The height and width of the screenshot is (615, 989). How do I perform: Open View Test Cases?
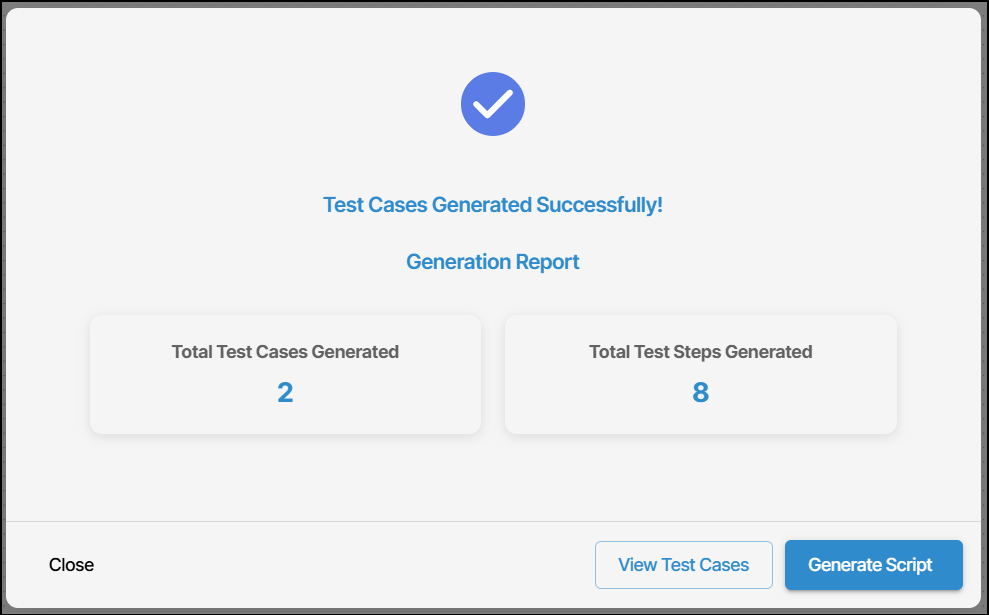point(684,565)
